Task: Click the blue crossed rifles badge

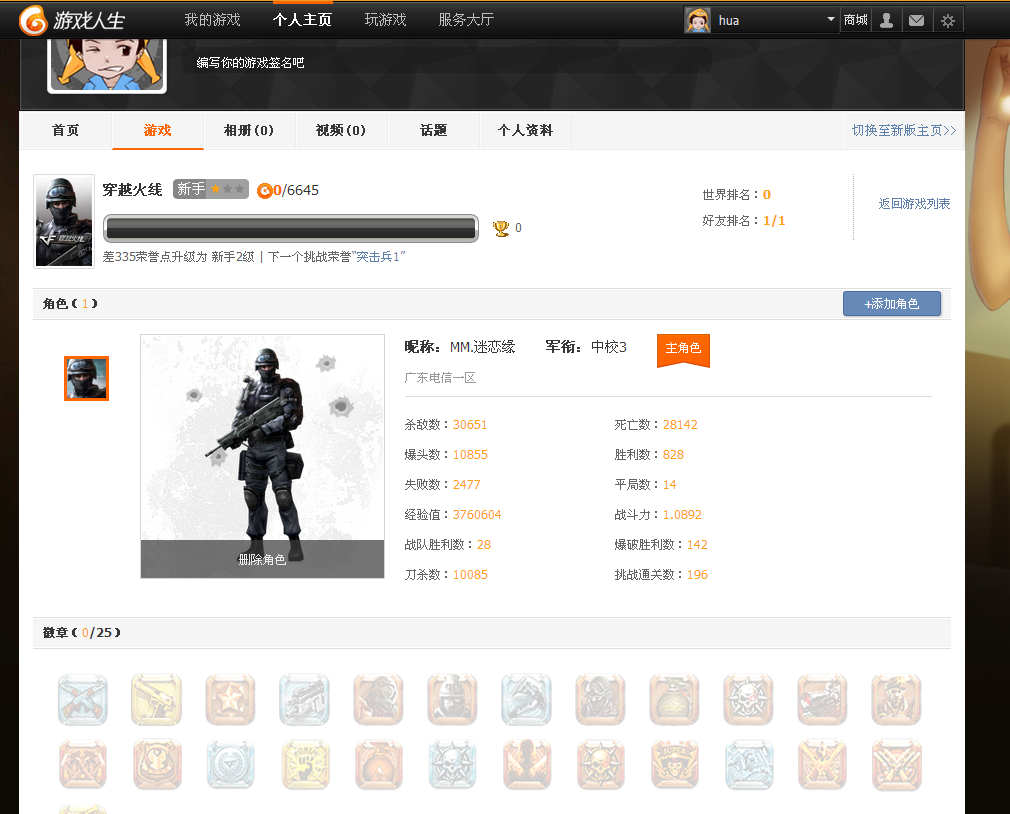Action: point(82,699)
